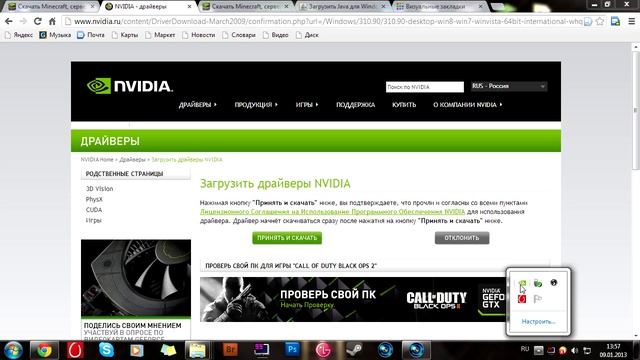Open ПОДДЕРЖКА in the NVIDIA nav bar
The width and height of the screenshot is (640, 360).
click(356, 105)
